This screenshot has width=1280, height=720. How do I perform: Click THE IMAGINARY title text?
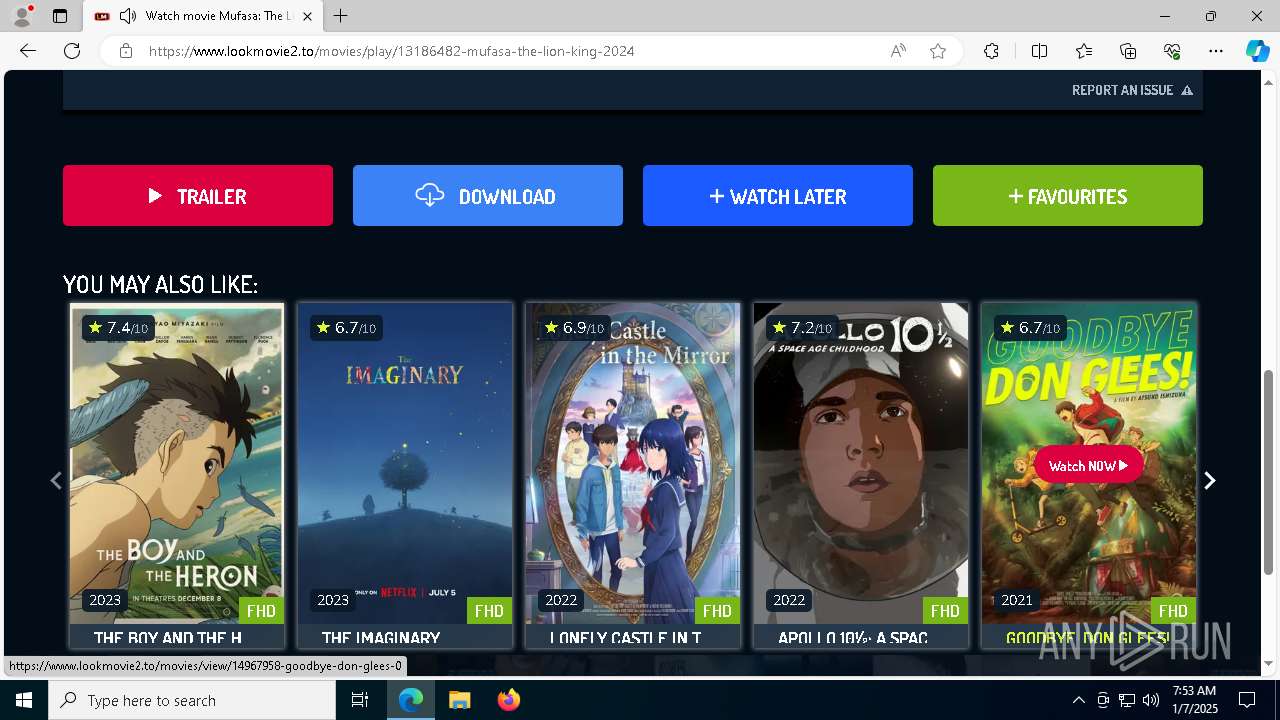[381, 638]
